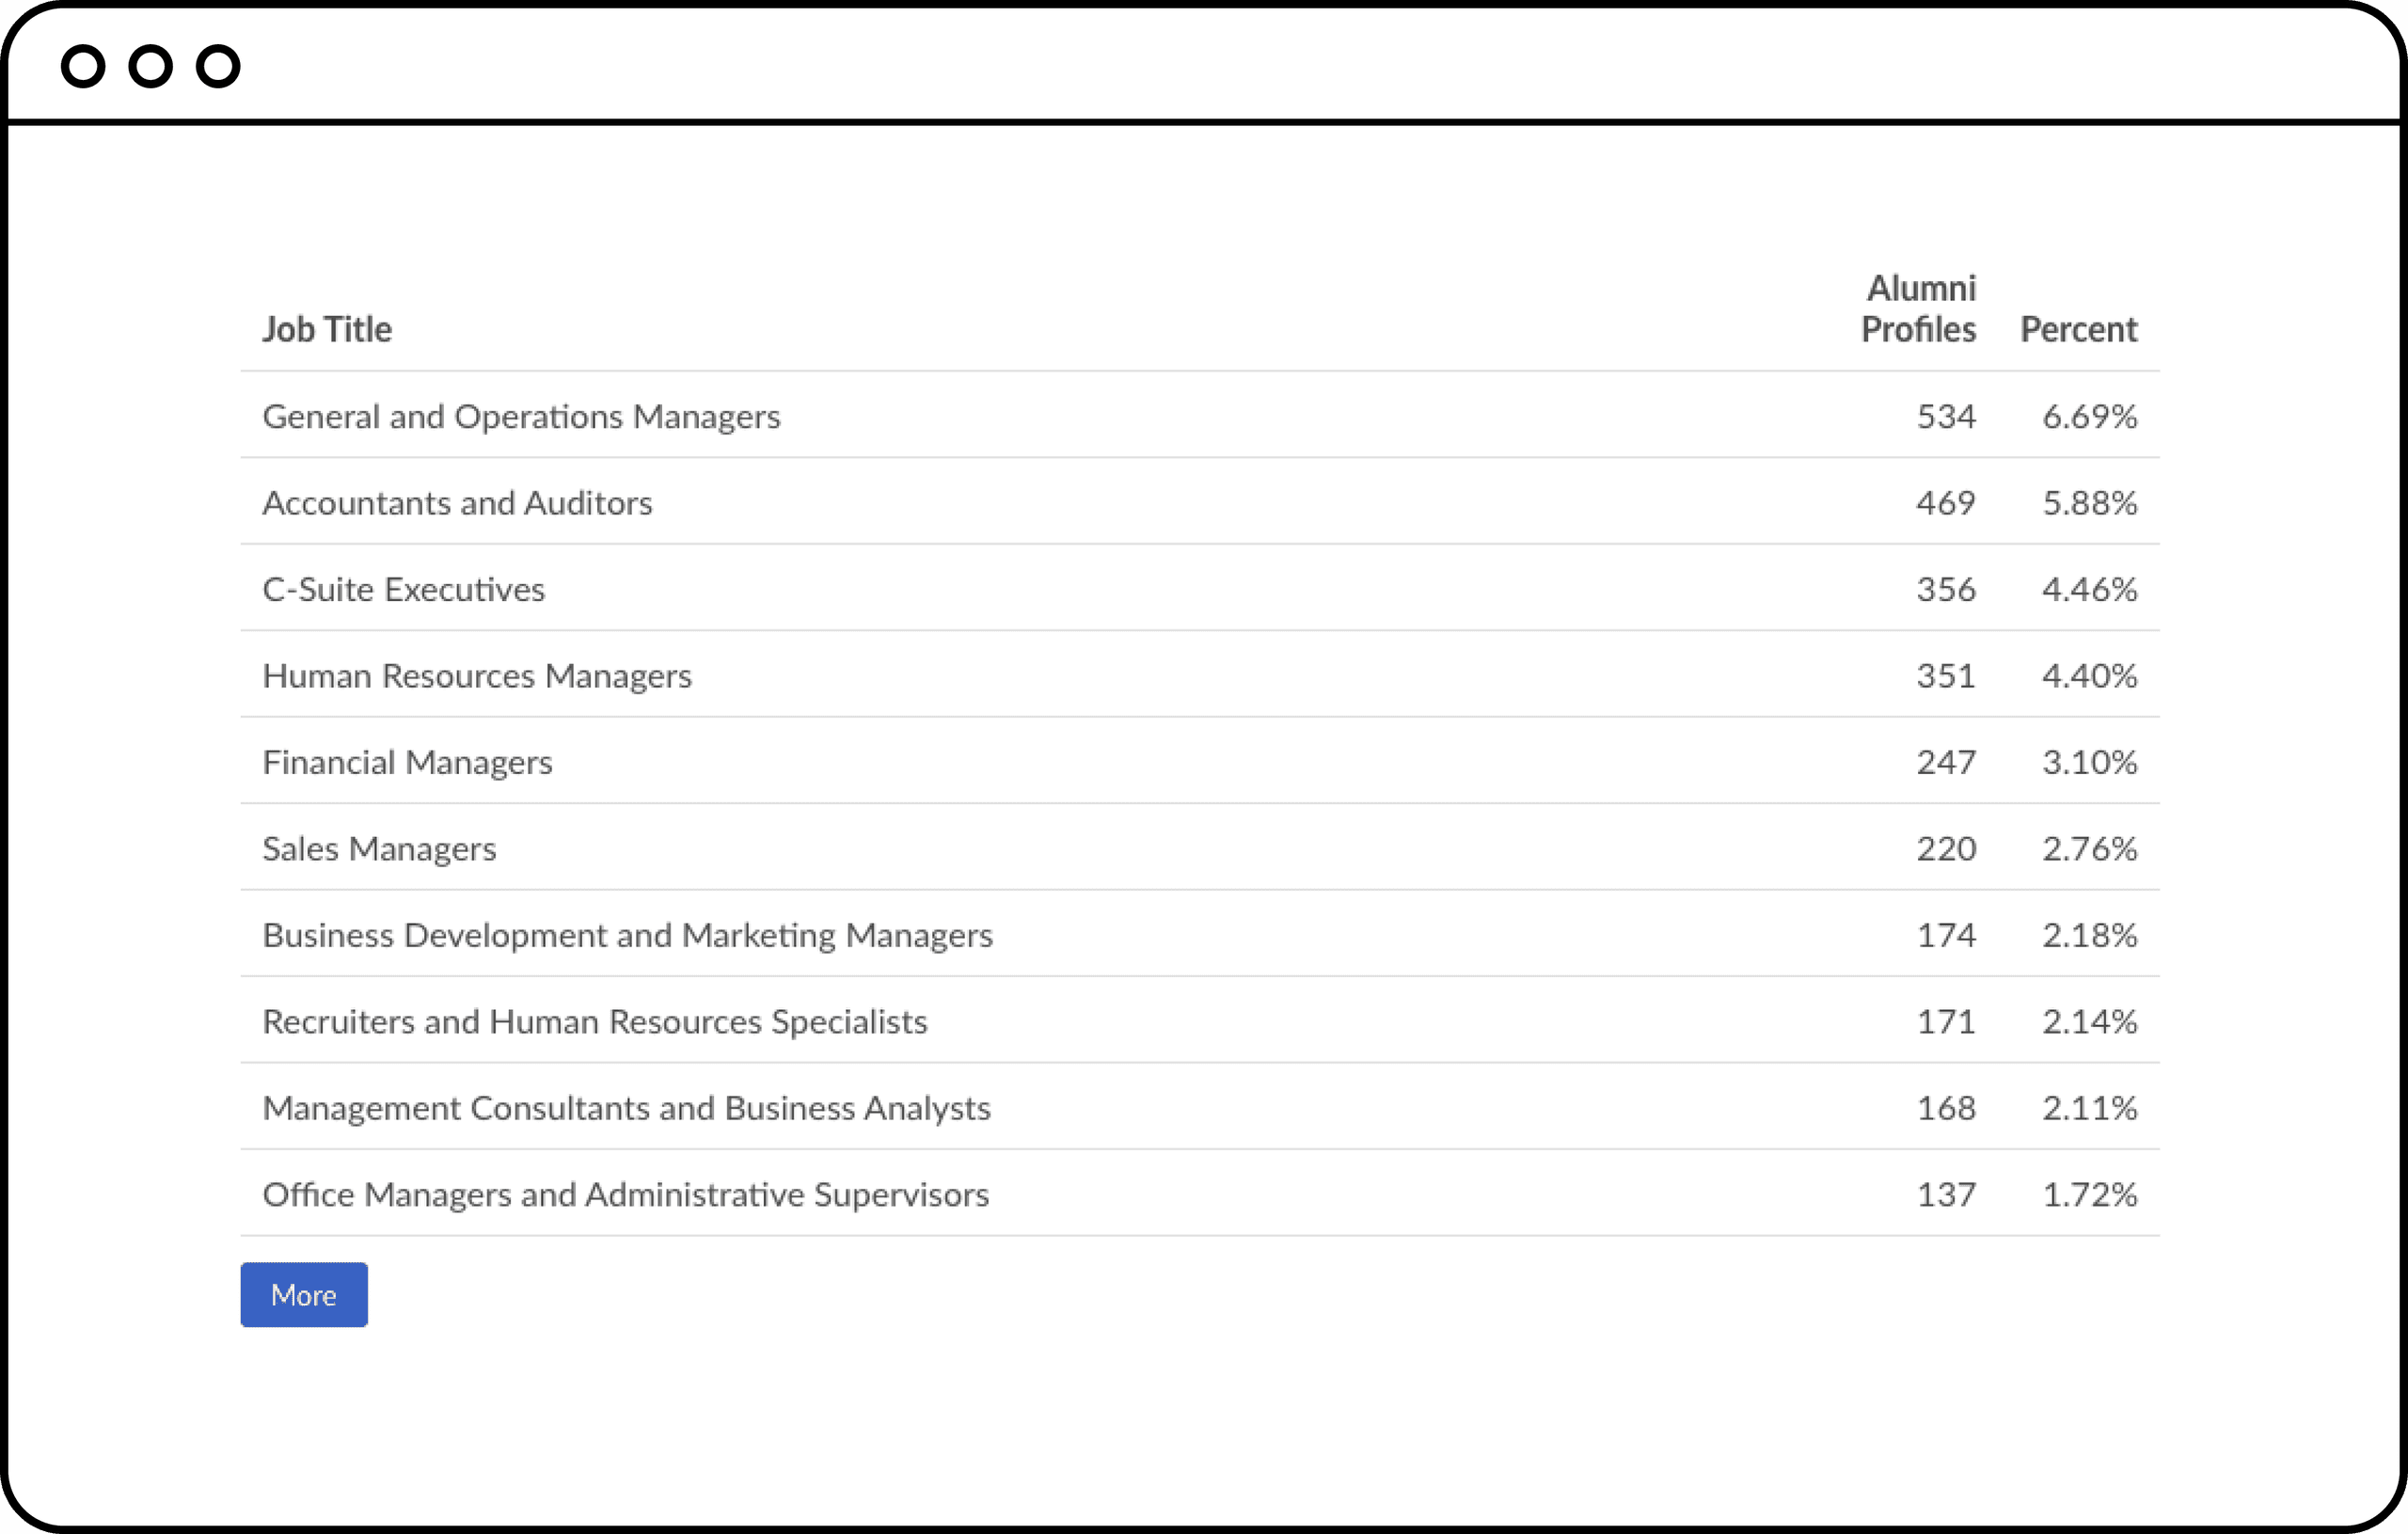
Task: Select General and Operations Managers row
Action: [x=521, y=416]
